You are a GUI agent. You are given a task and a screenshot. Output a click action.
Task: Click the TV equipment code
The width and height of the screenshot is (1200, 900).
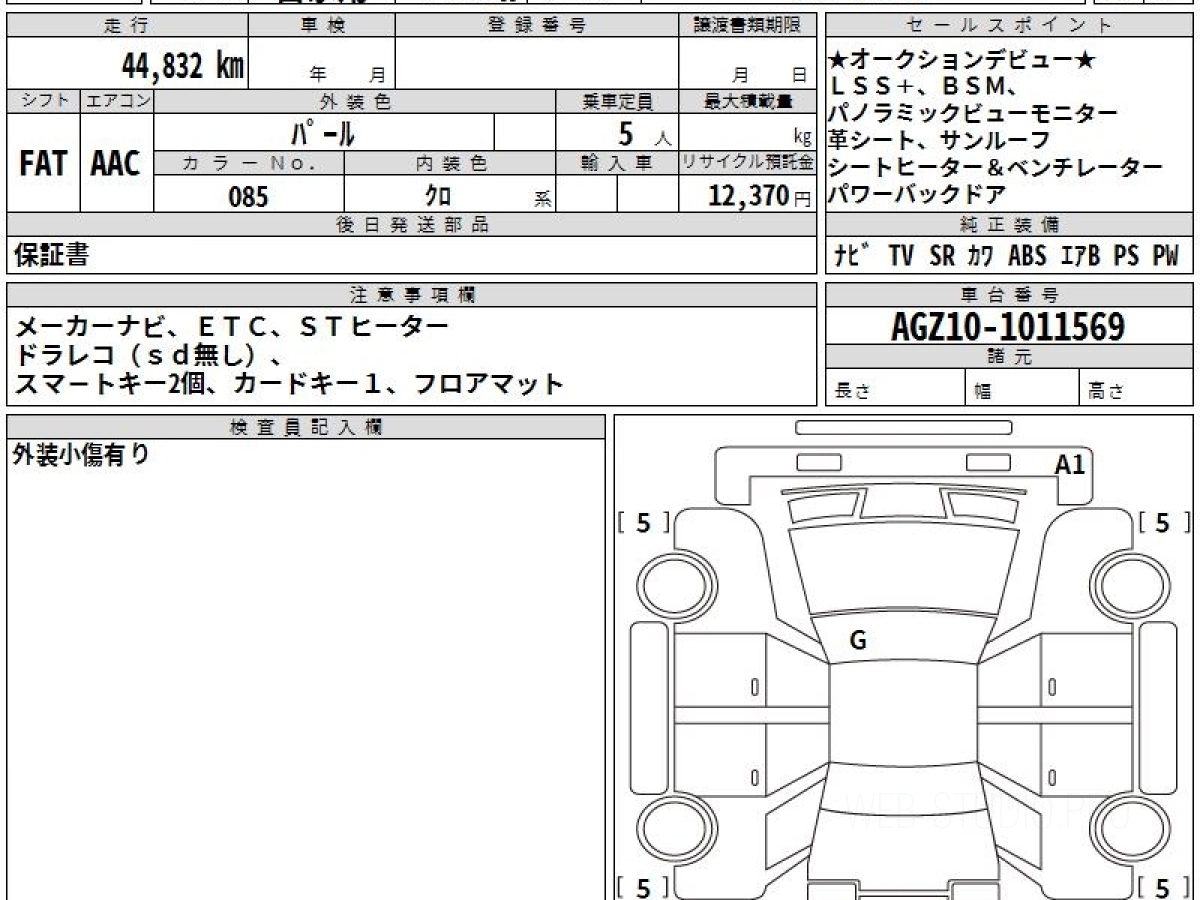tap(901, 256)
